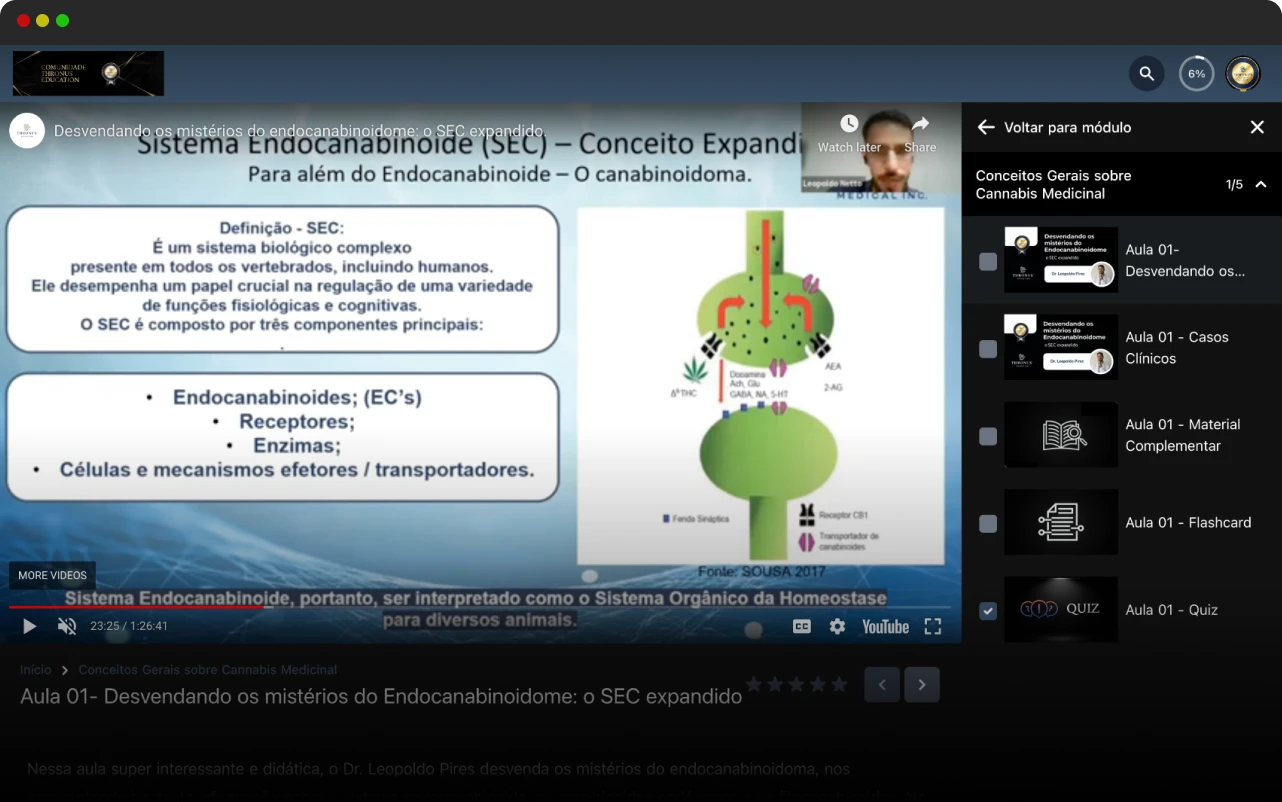Open the Quiz lesson thumbnail
The image size is (1282, 802).
pos(1061,609)
